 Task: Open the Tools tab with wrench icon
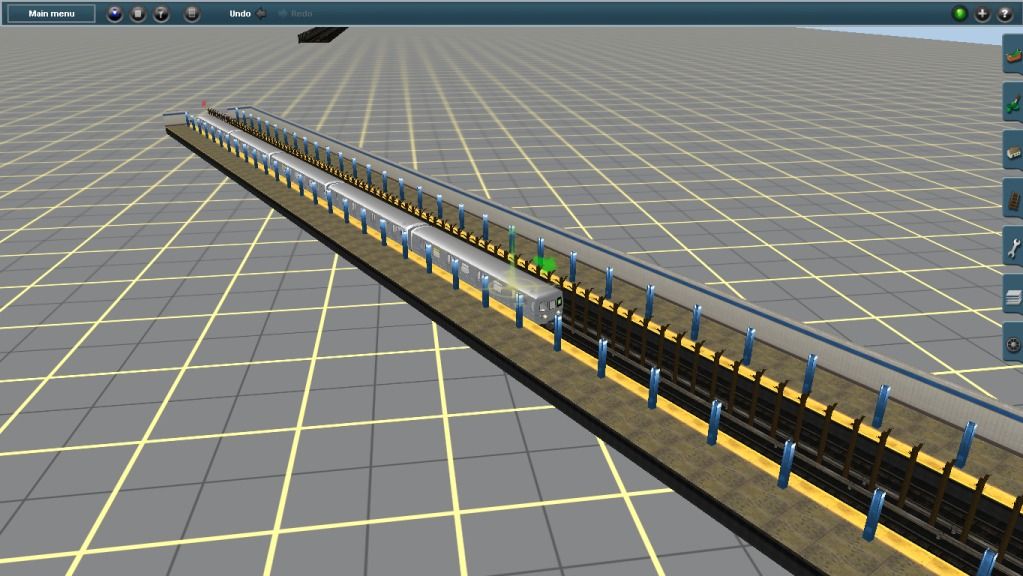(1013, 247)
